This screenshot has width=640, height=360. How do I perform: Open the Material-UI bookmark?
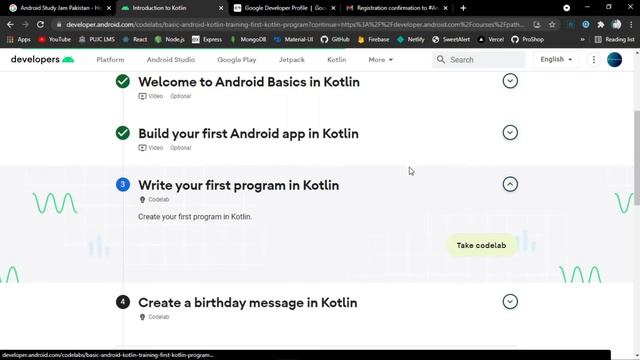point(293,40)
